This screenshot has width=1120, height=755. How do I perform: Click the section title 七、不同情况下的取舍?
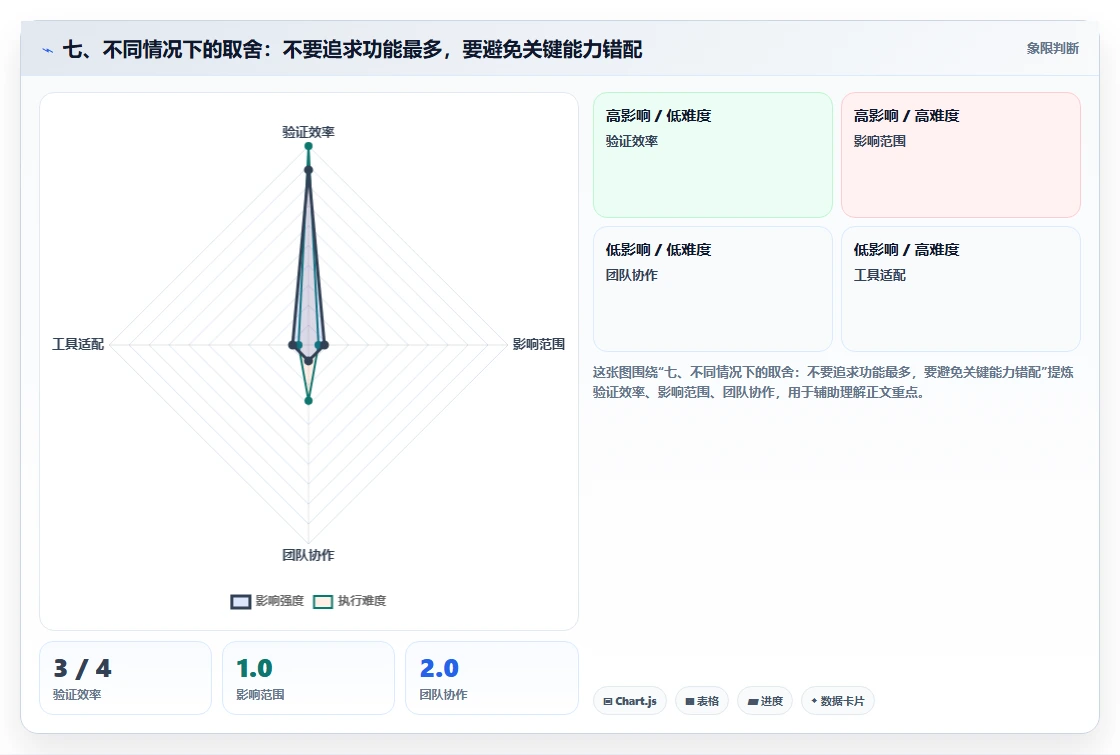tap(352, 49)
